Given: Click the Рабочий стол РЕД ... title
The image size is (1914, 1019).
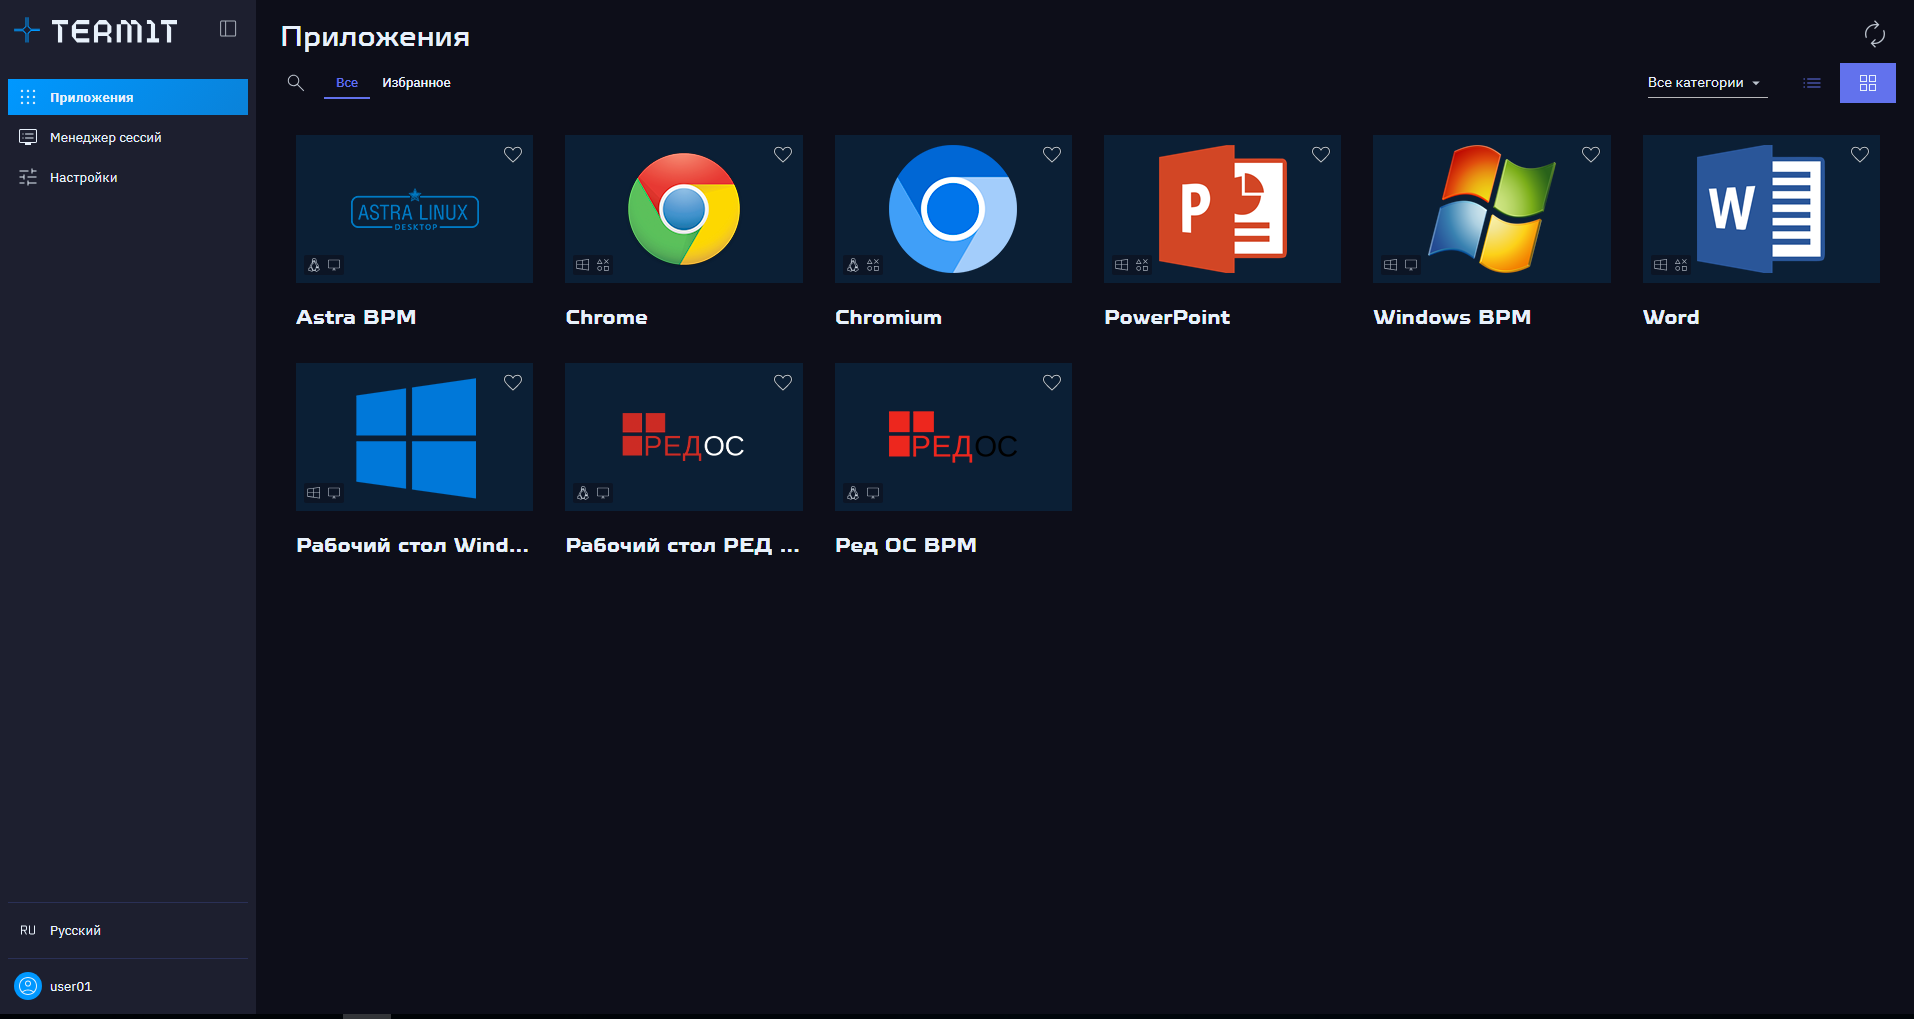Looking at the screenshot, I should point(682,545).
